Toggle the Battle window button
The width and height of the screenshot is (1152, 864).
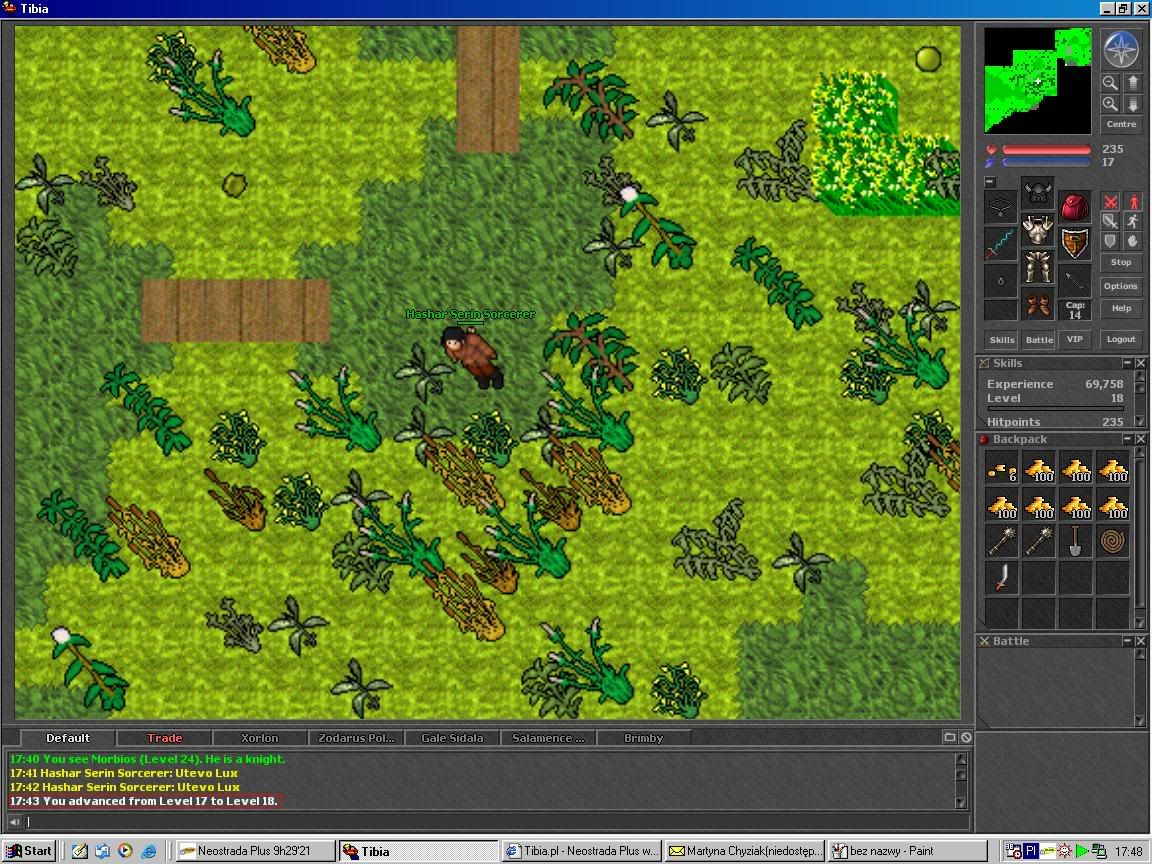pyautogui.click(x=1039, y=339)
